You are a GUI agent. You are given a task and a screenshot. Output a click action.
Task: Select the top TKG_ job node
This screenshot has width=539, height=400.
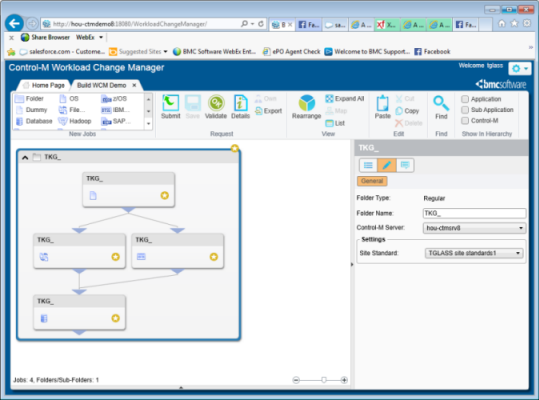[129, 190]
